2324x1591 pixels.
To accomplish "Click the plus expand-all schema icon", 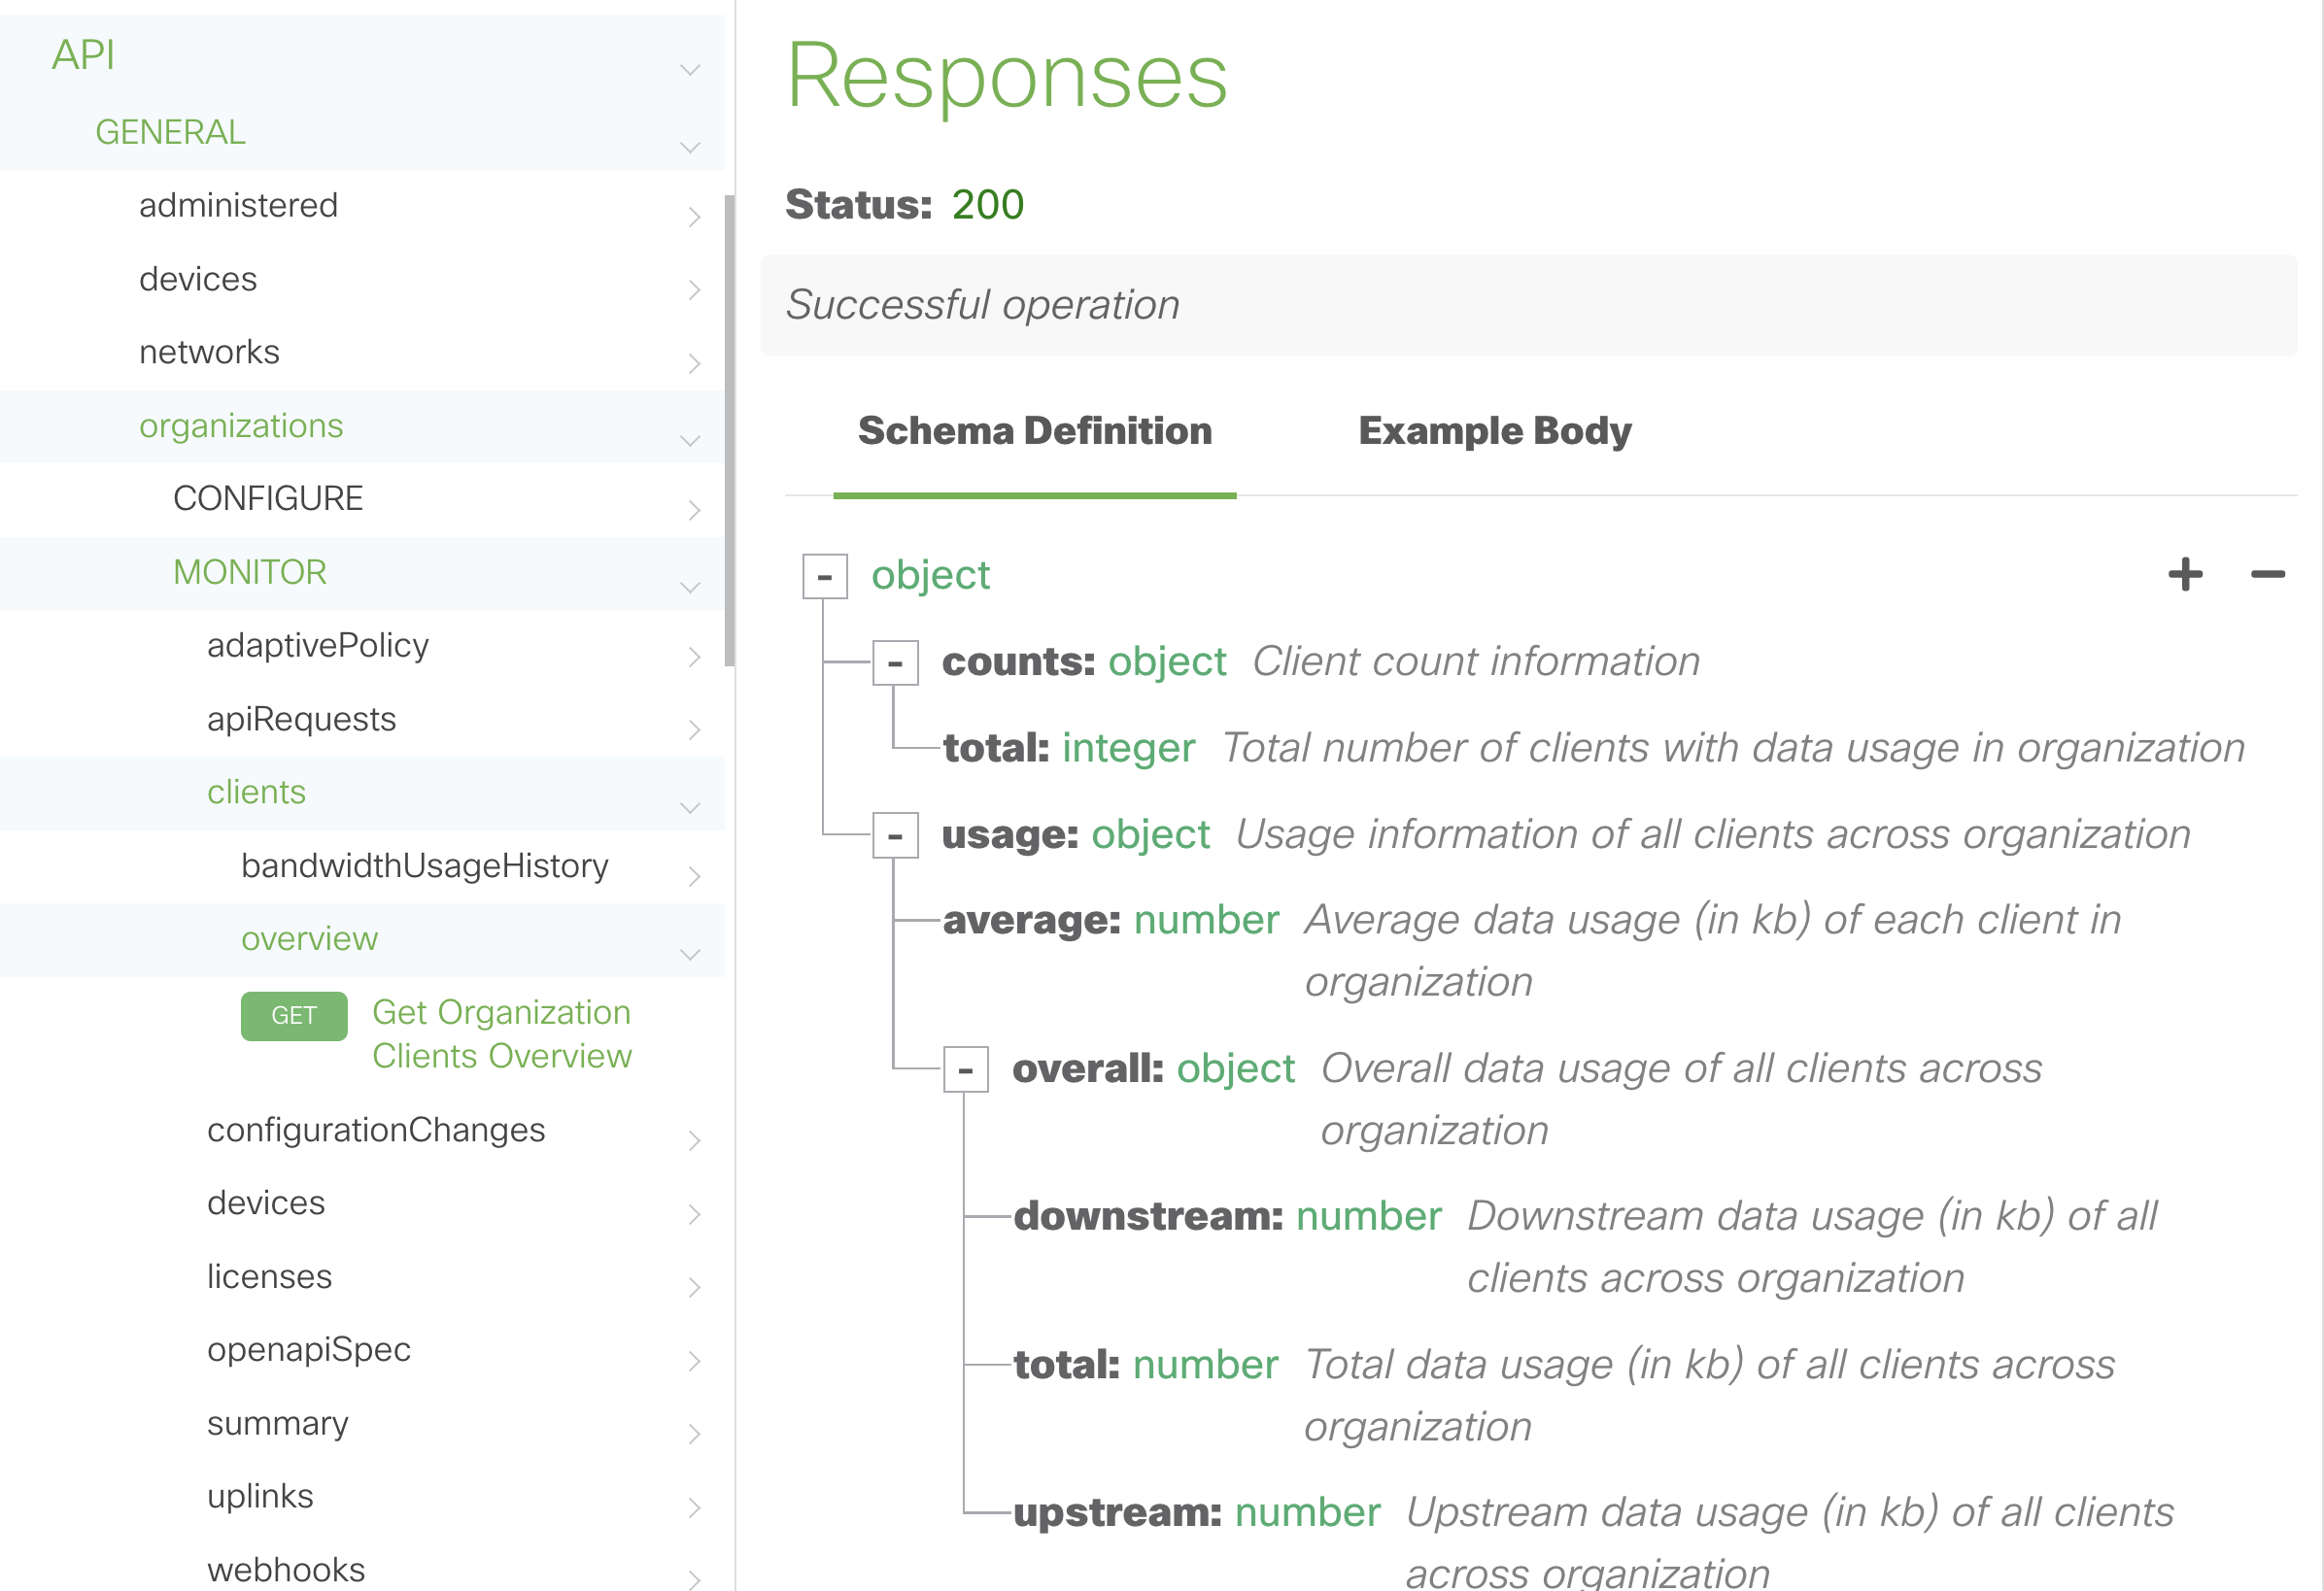I will pos(2185,574).
